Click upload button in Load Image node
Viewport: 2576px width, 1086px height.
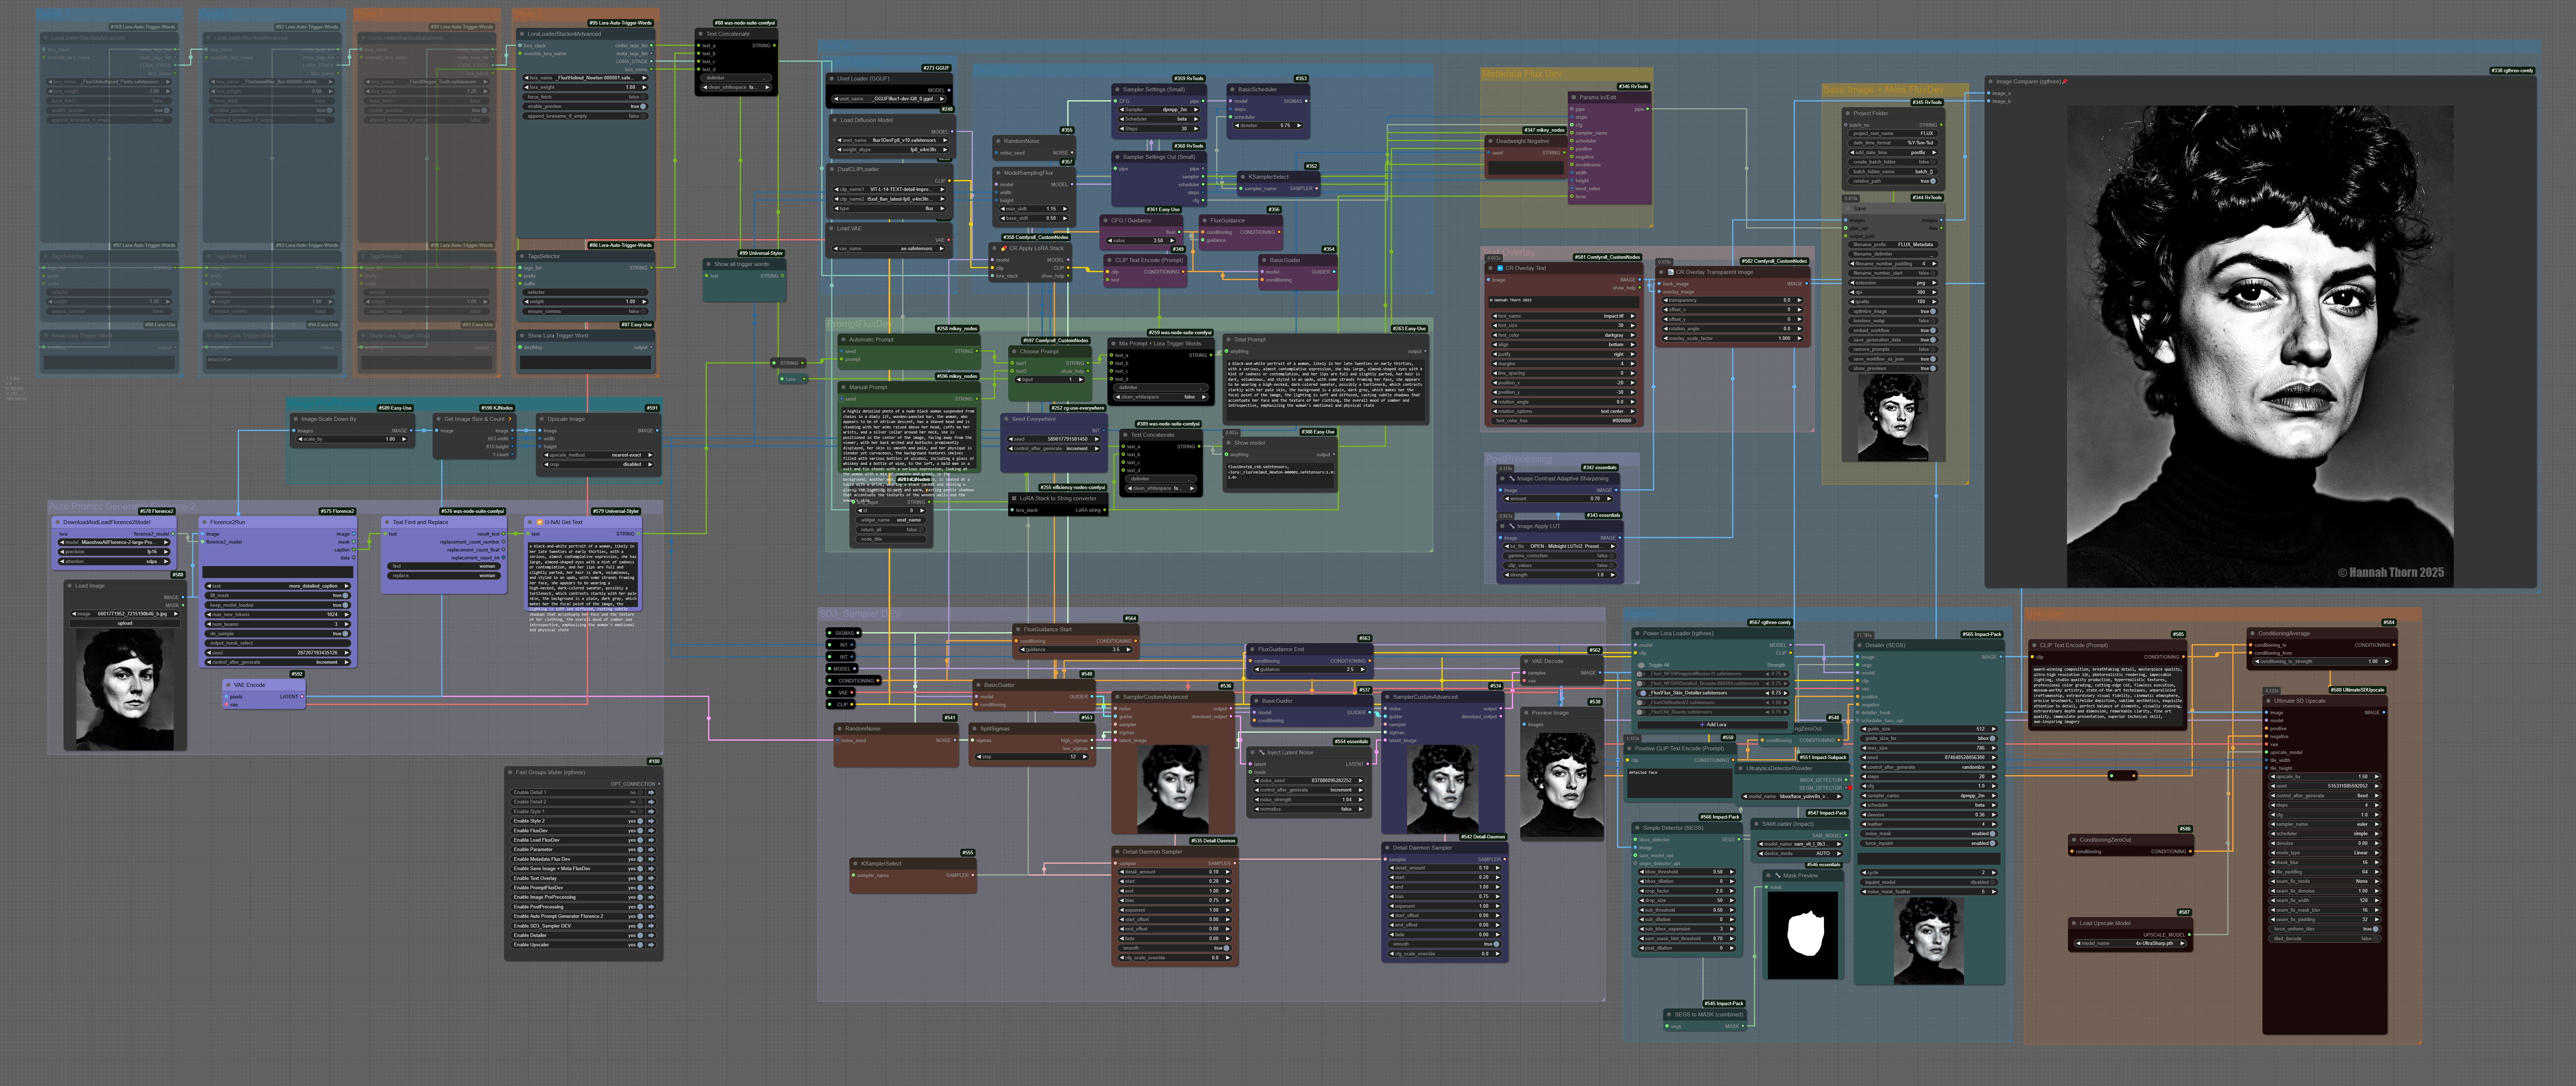coord(125,623)
